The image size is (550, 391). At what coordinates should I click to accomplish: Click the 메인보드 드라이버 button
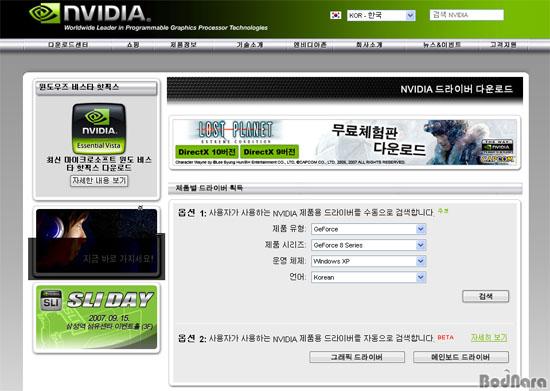[461, 357]
